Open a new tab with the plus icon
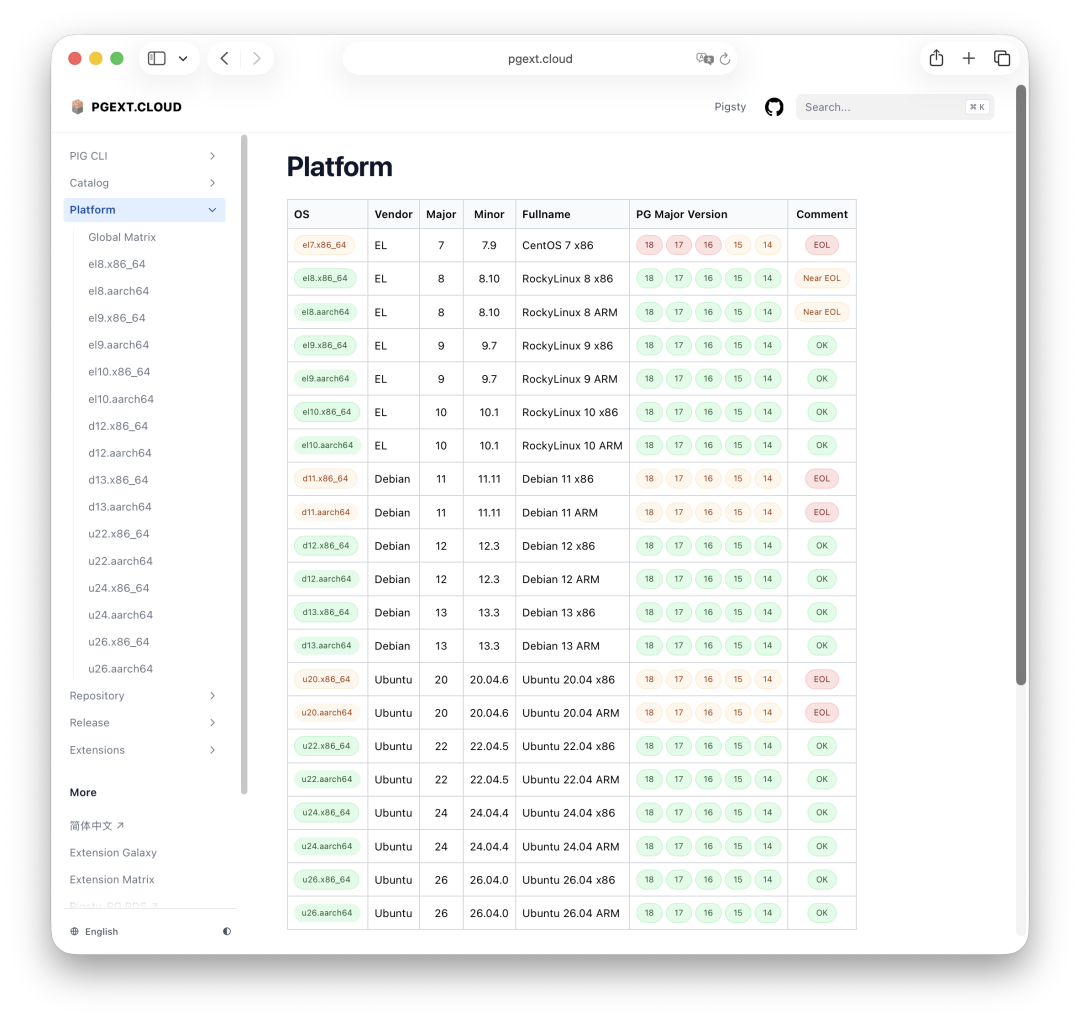 [x=968, y=59]
